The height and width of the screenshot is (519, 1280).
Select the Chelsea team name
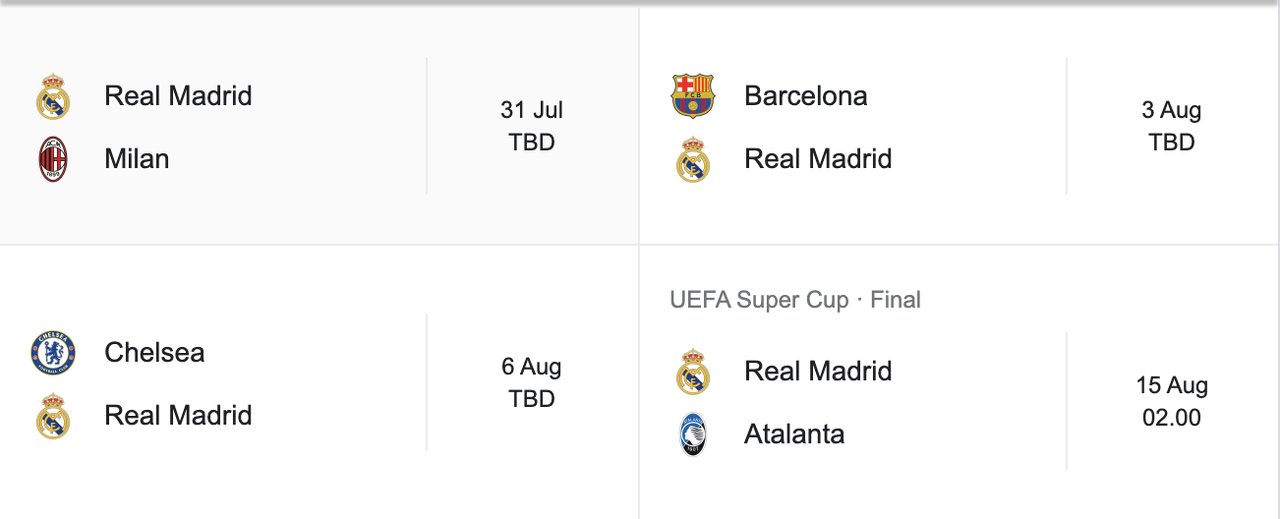tap(155, 352)
